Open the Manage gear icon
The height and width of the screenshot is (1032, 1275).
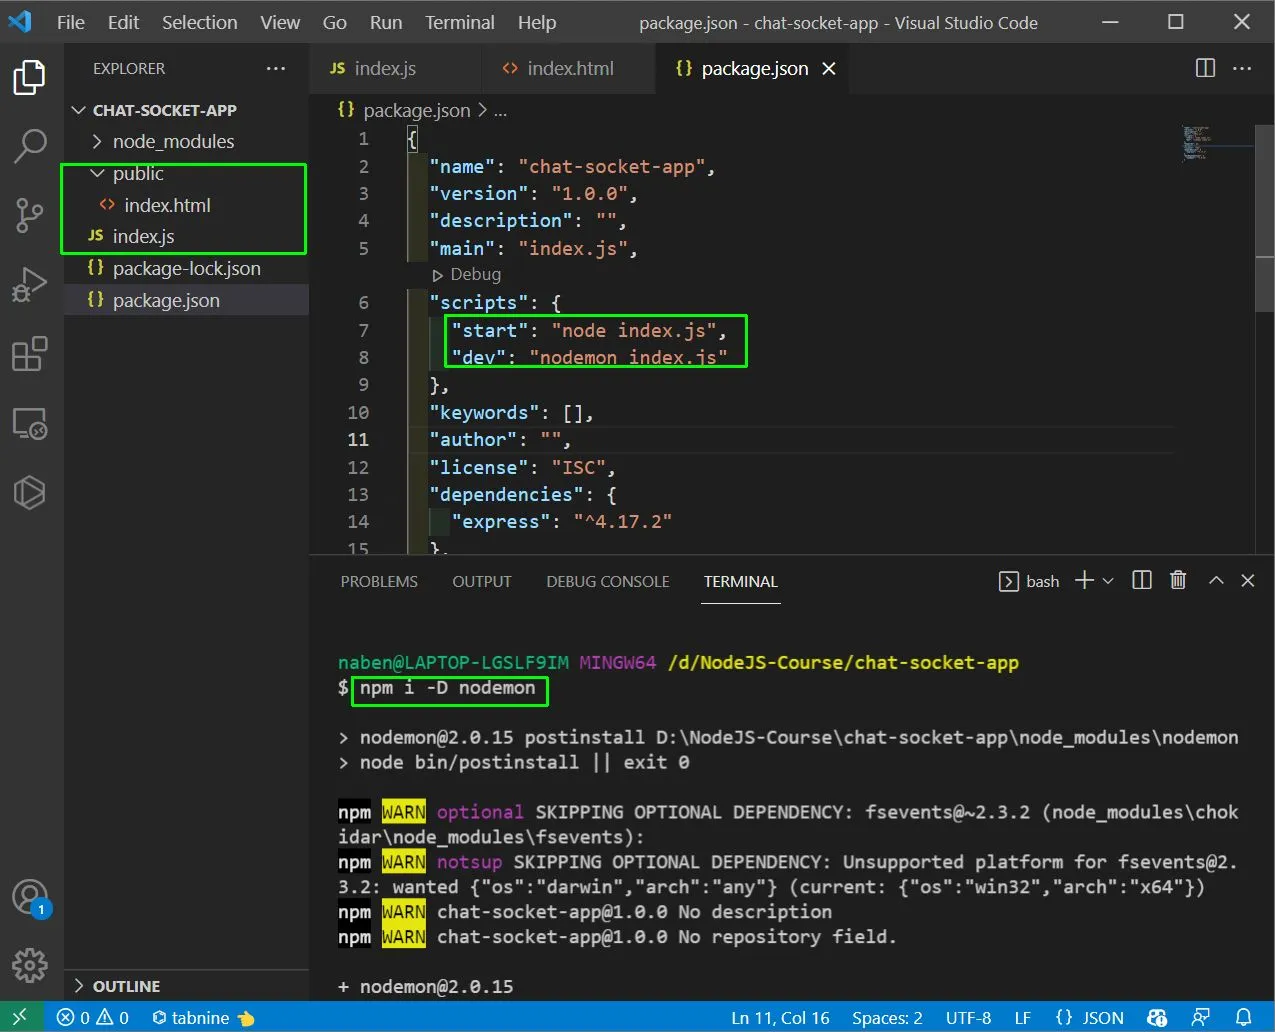[29, 965]
